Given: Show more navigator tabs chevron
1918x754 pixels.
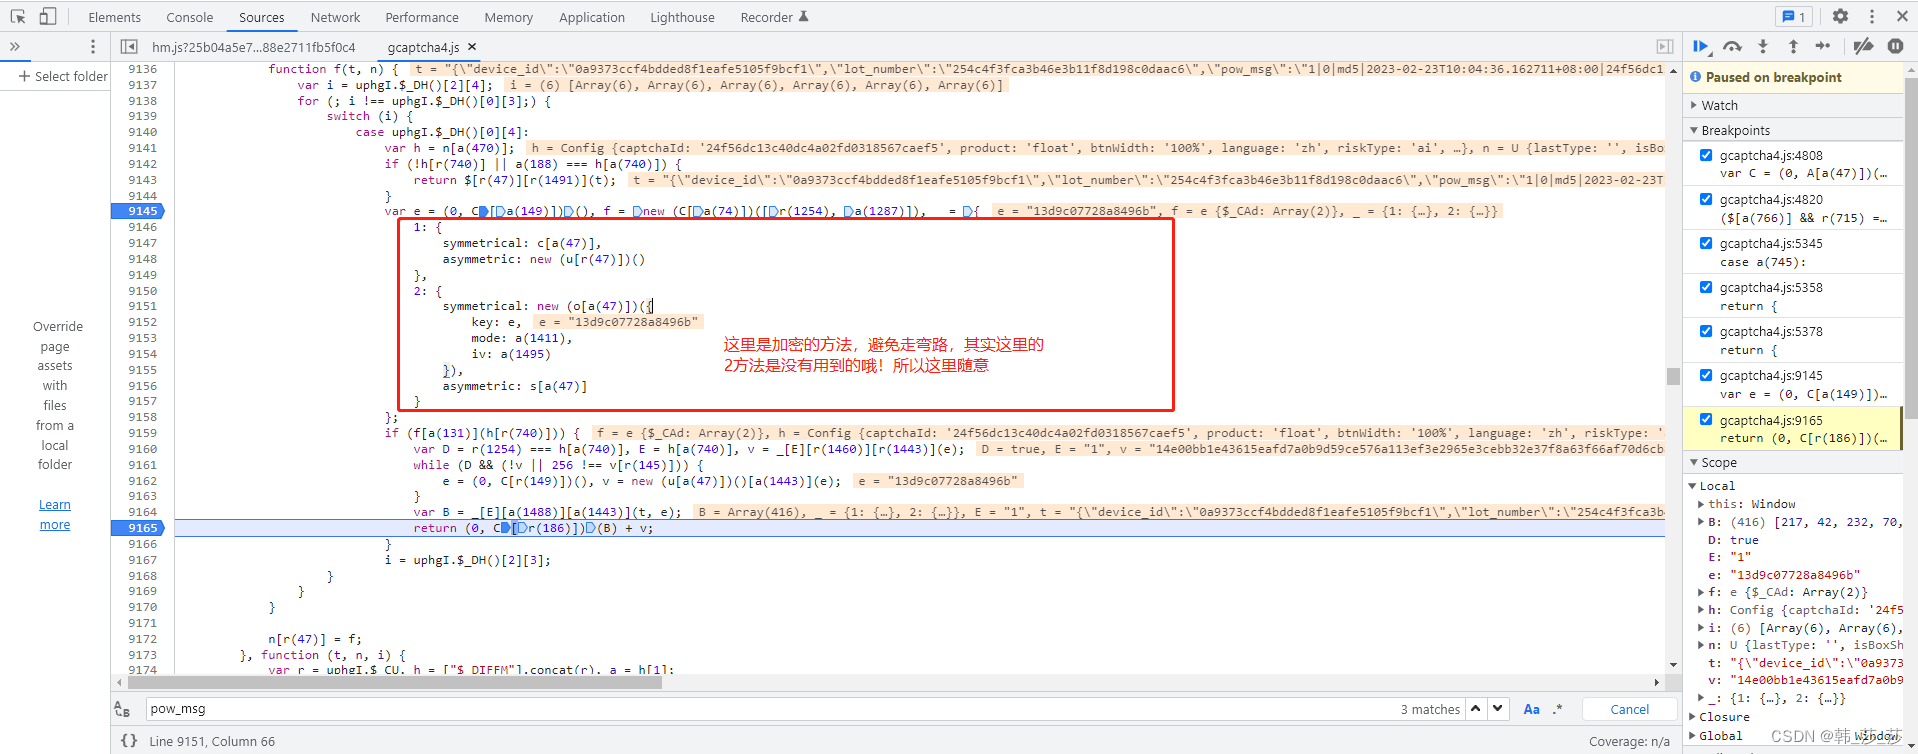Looking at the screenshot, I should pyautogui.click(x=15, y=46).
